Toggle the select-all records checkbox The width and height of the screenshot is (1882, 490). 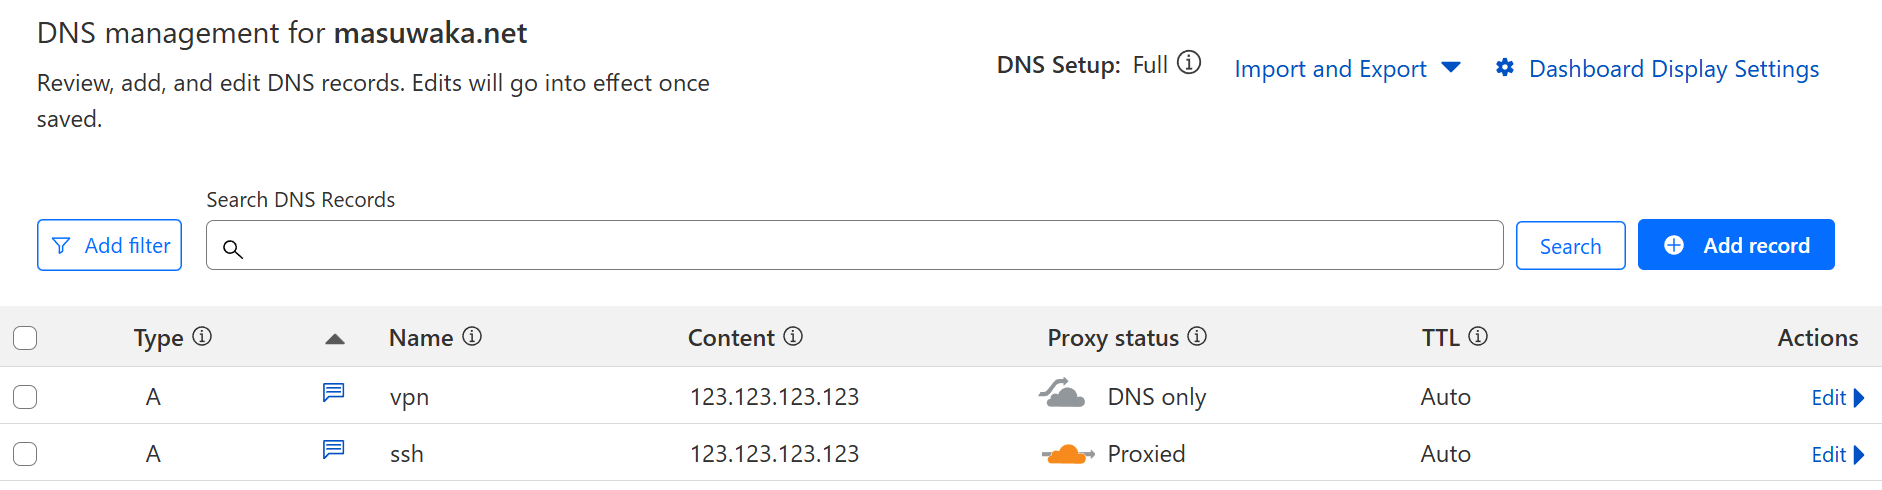[25, 338]
